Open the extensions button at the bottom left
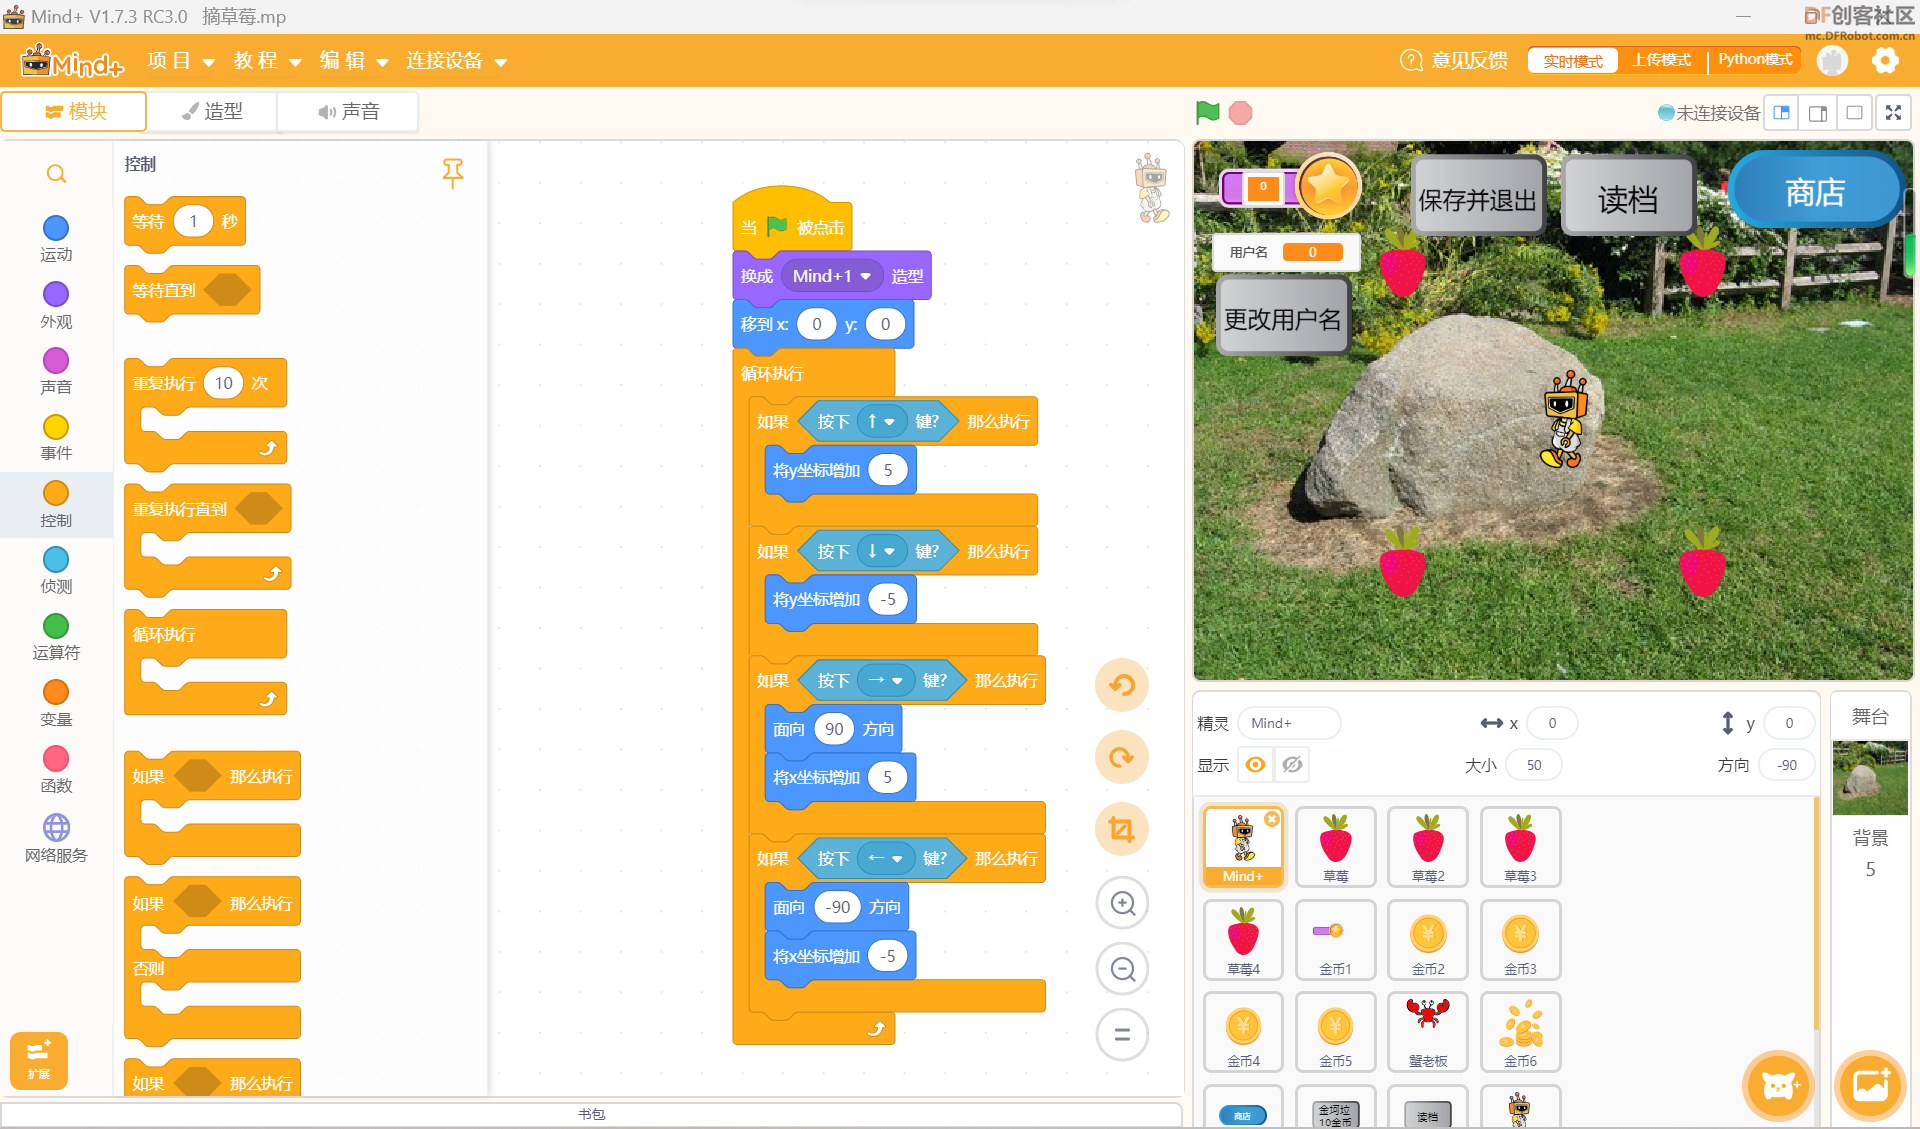 click(39, 1060)
